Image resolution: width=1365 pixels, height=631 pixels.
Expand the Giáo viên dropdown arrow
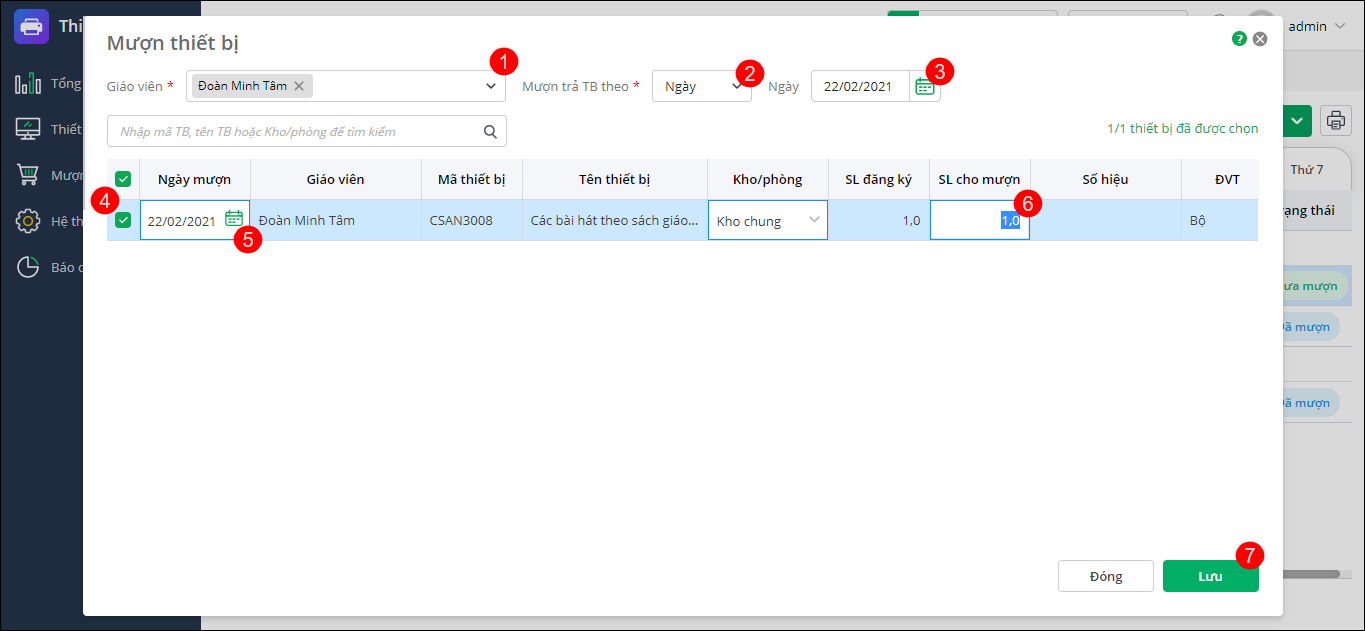coord(491,86)
